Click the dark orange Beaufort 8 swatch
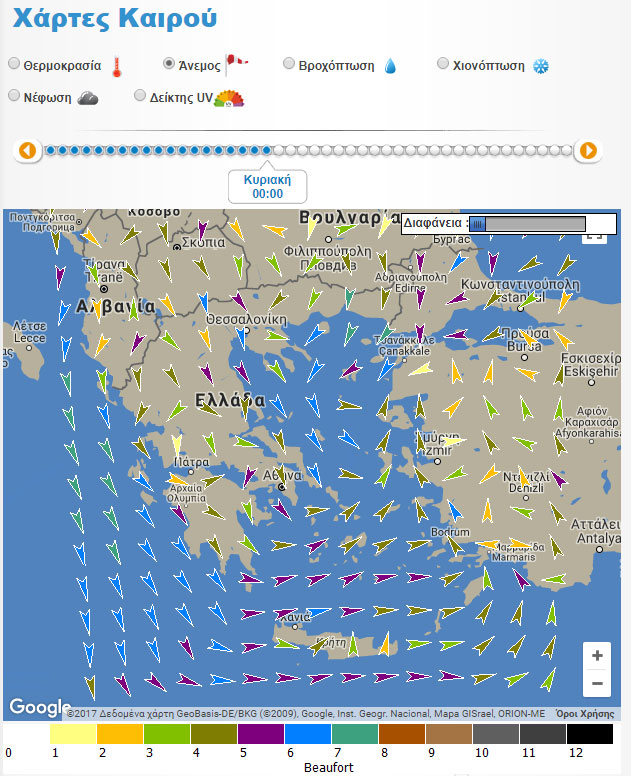 pyautogui.click(x=402, y=734)
